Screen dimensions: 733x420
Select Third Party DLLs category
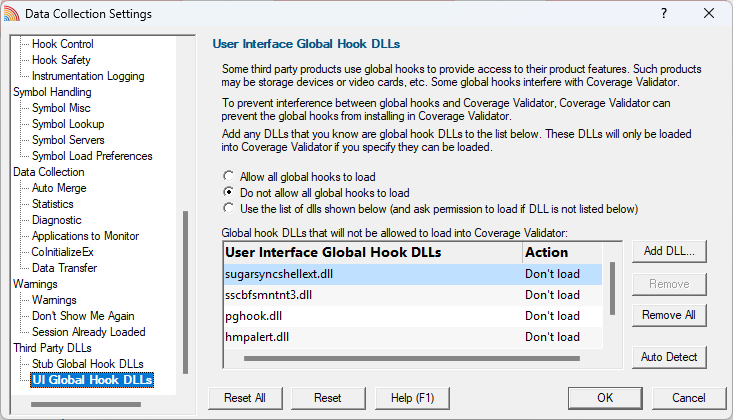(52, 348)
